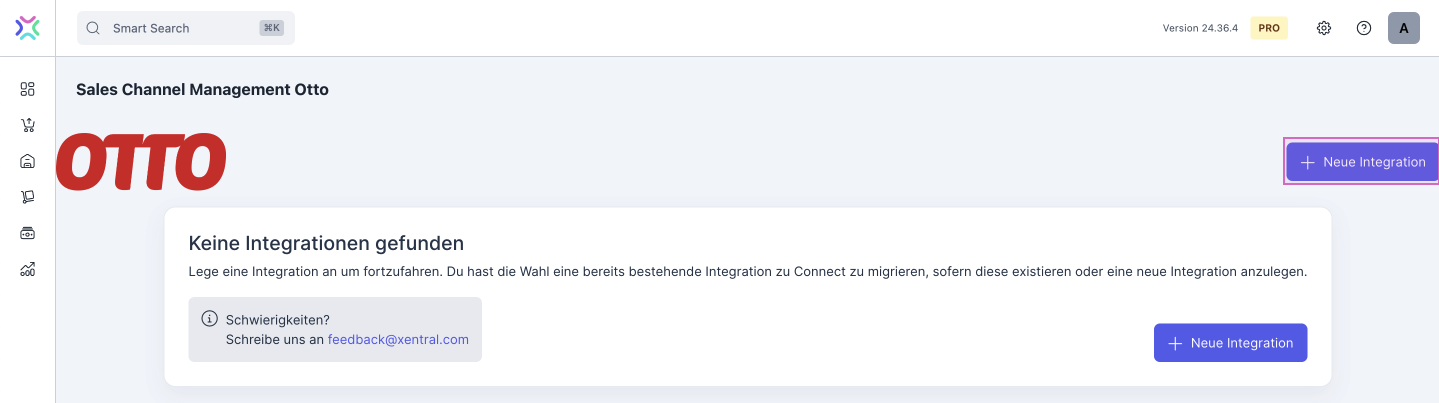The height and width of the screenshot is (403, 1439).
Task: Open the settings gear icon
Action: pyautogui.click(x=1324, y=28)
